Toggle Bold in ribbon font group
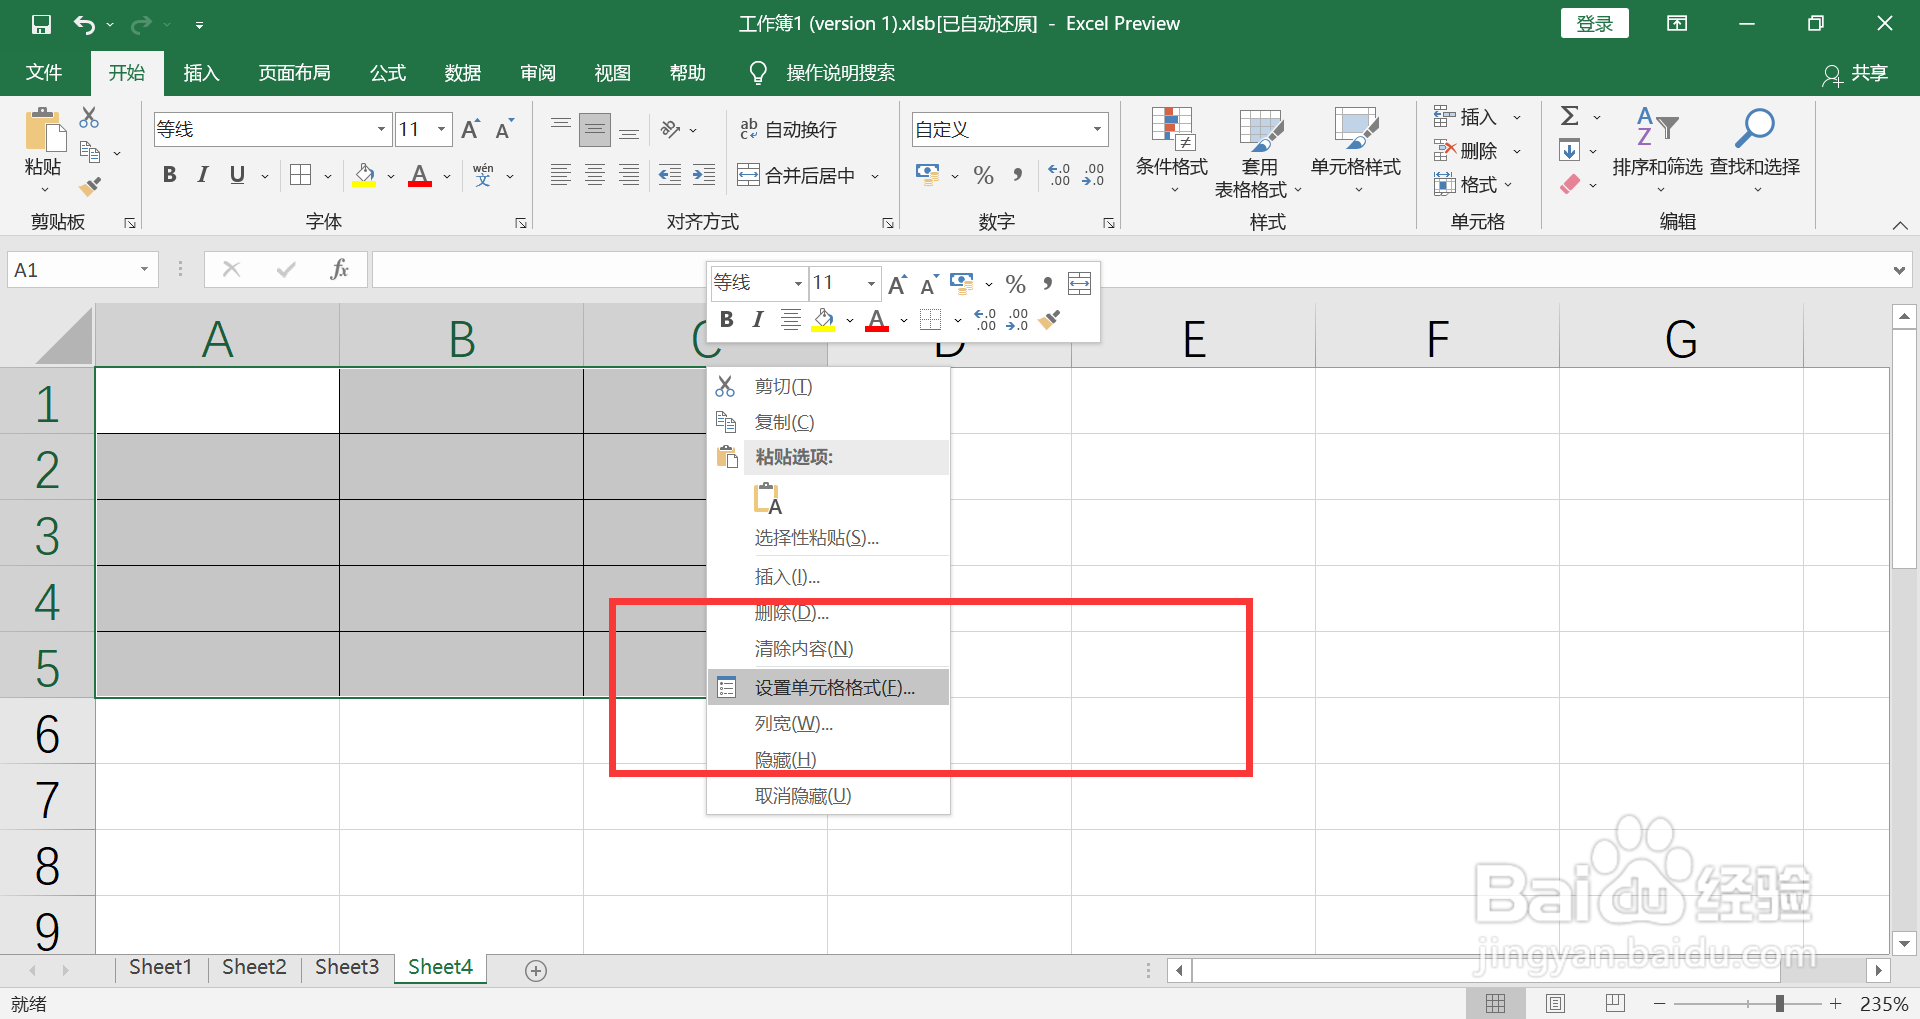 [x=169, y=175]
